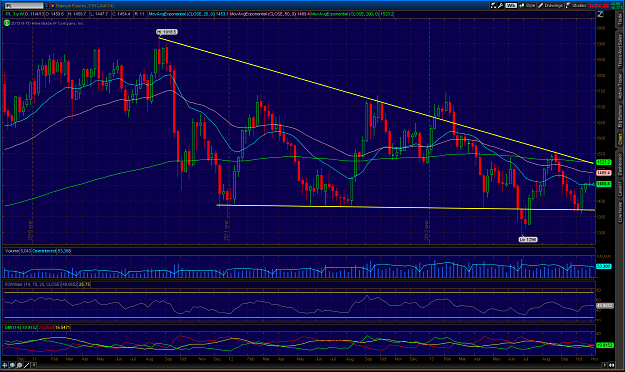The image size is (625, 372).
Task: Click the RSI value tag on axis
Action: point(604,305)
